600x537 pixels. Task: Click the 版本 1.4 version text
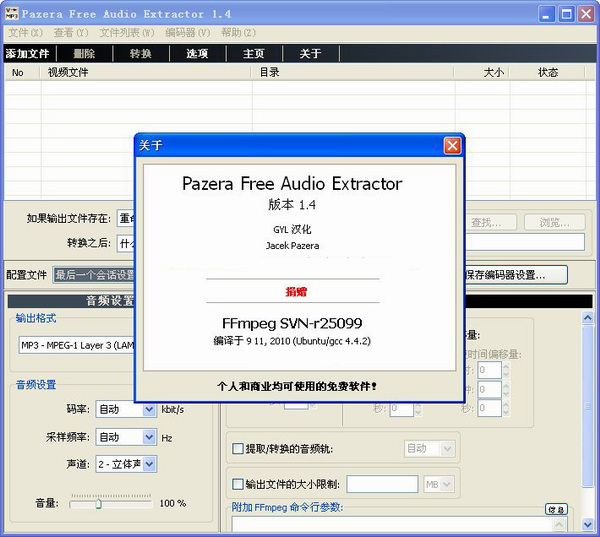292,205
